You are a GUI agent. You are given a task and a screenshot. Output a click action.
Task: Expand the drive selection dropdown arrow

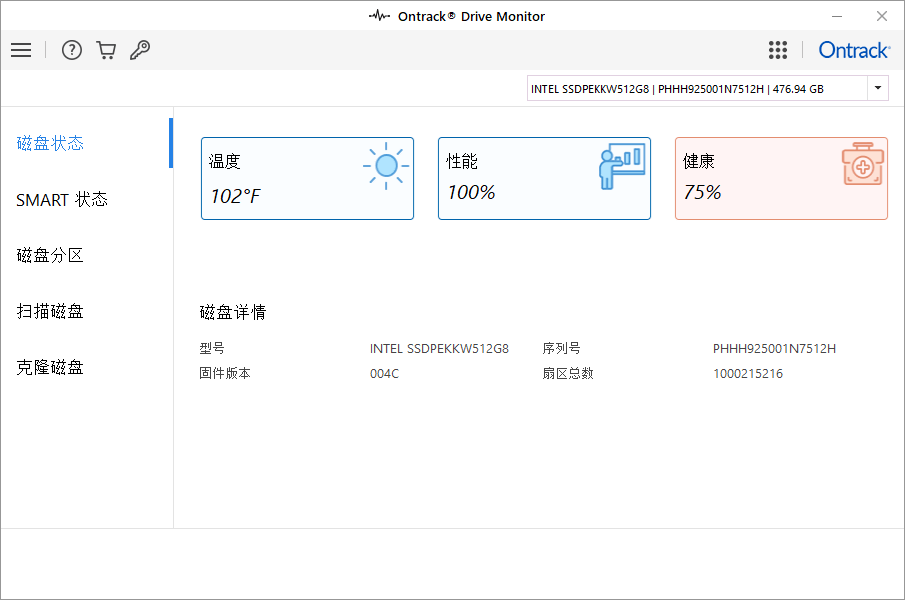(878, 88)
